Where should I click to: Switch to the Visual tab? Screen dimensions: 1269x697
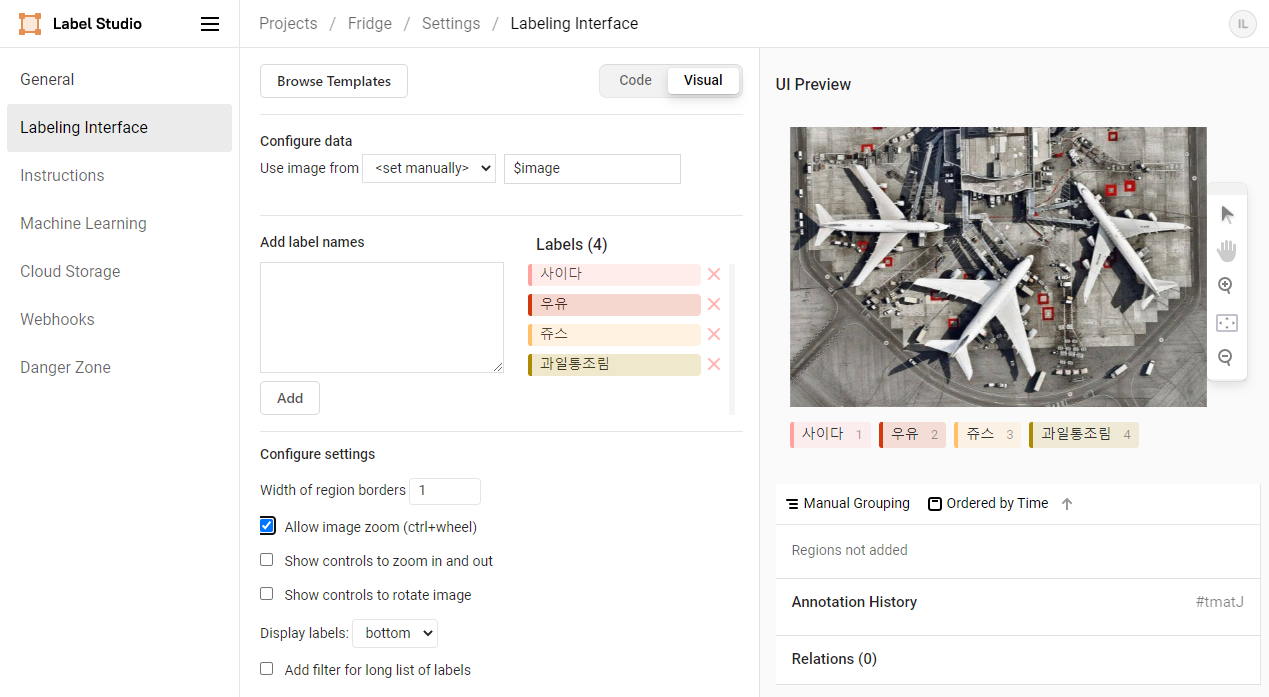703,80
